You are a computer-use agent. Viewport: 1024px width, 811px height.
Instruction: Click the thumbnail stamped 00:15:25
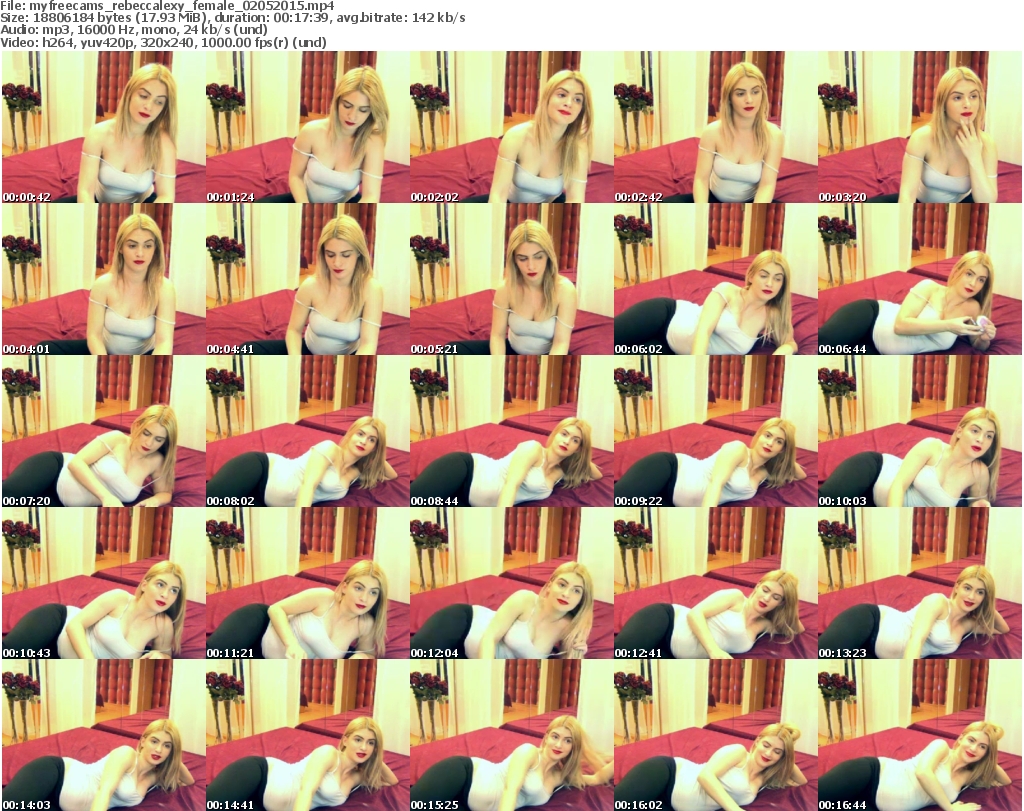coord(511,735)
